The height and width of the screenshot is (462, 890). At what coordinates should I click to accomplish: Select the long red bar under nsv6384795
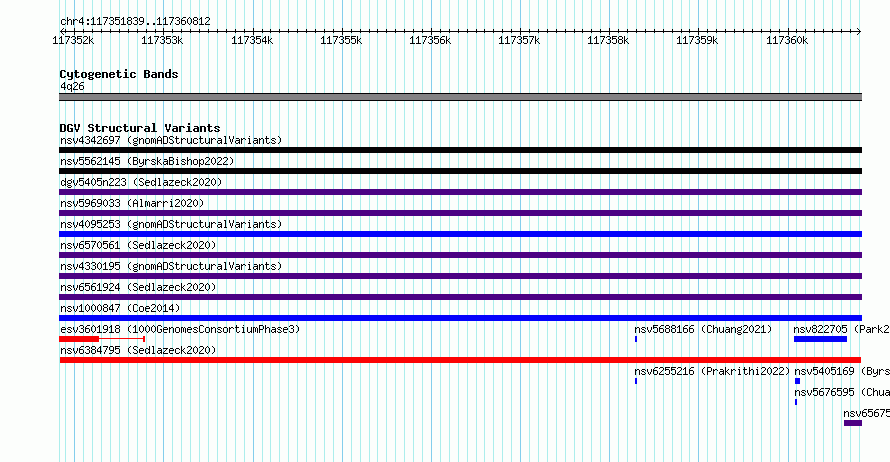(460, 360)
